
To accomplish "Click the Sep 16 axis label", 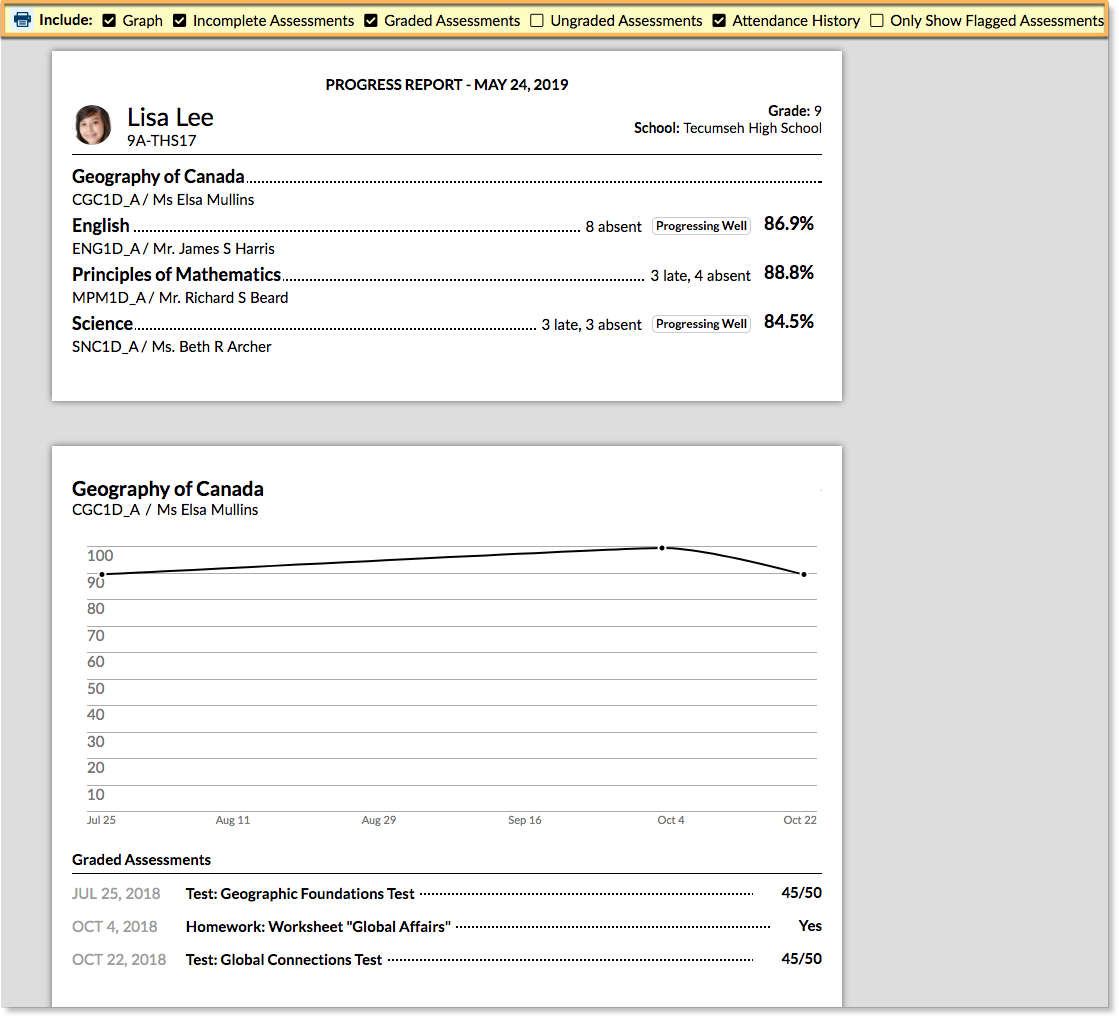I will click(x=525, y=820).
